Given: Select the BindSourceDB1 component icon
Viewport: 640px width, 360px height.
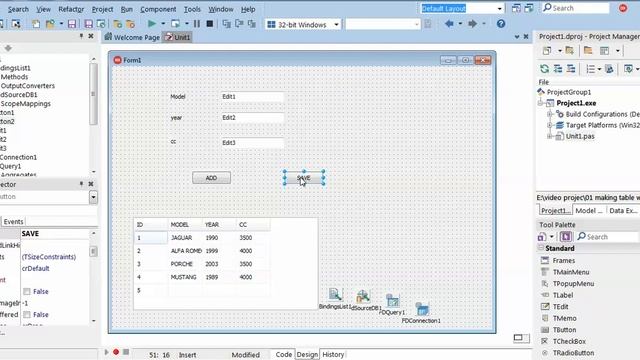Looking at the screenshot, I should (362, 296).
